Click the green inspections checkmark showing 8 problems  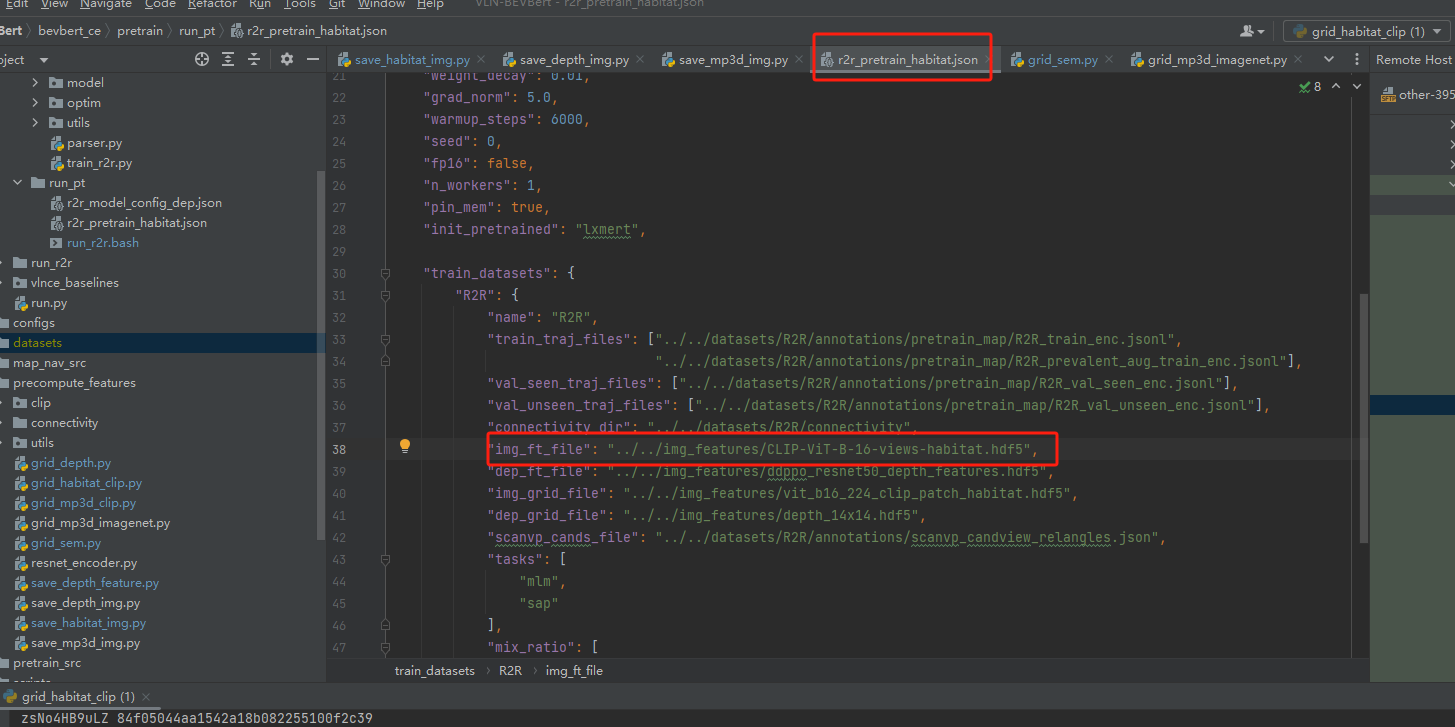point(1304,87)
